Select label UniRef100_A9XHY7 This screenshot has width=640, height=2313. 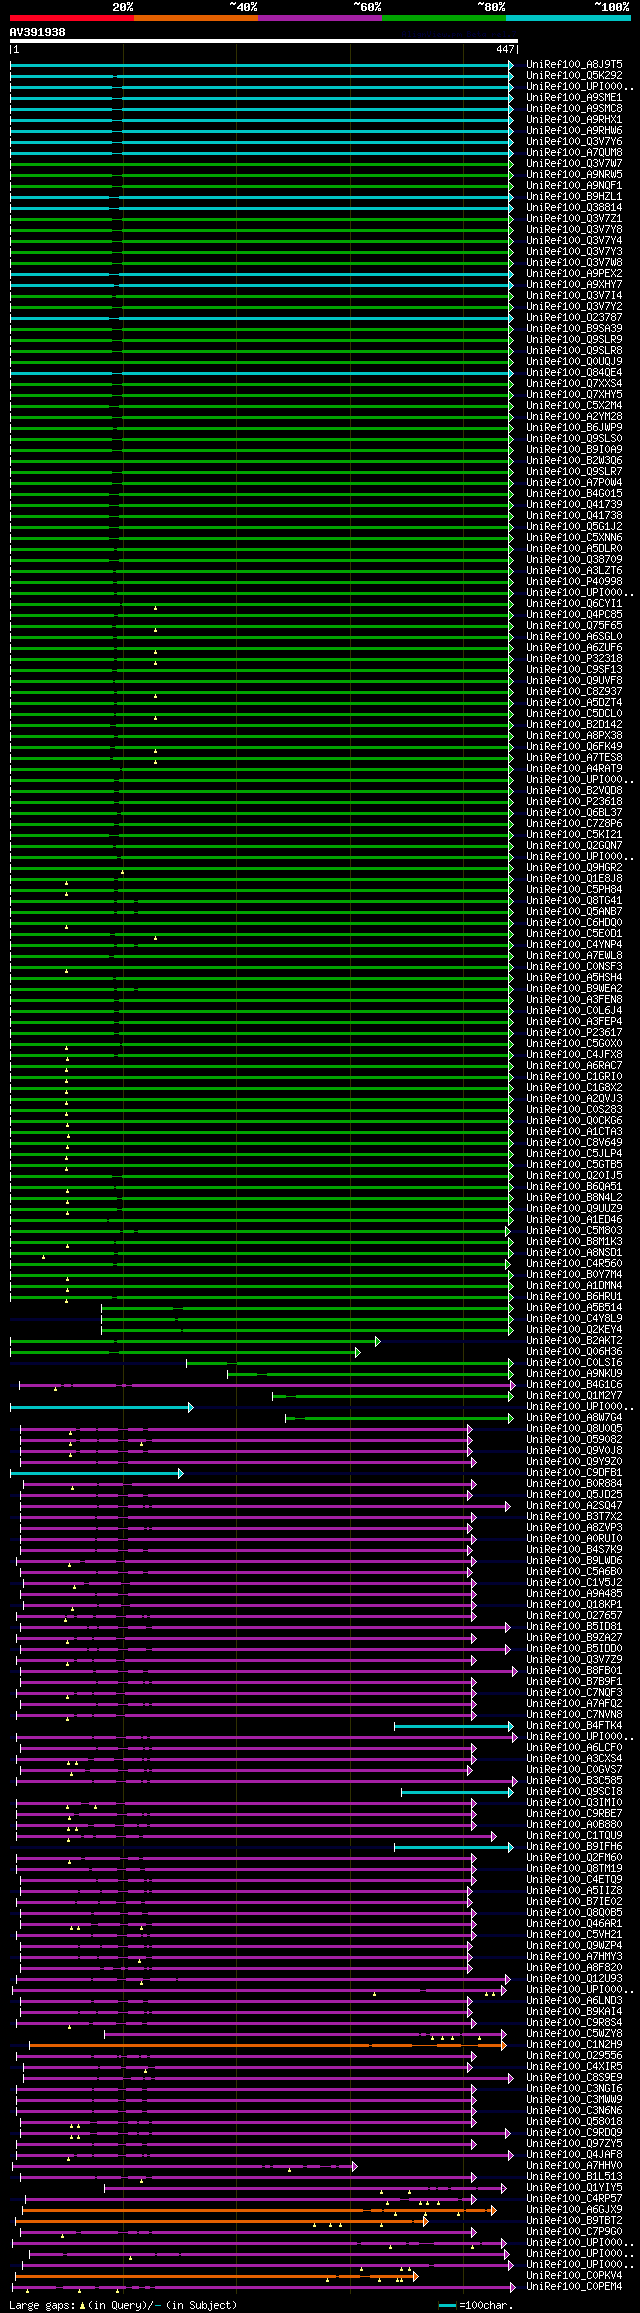(x=574, y=284)
